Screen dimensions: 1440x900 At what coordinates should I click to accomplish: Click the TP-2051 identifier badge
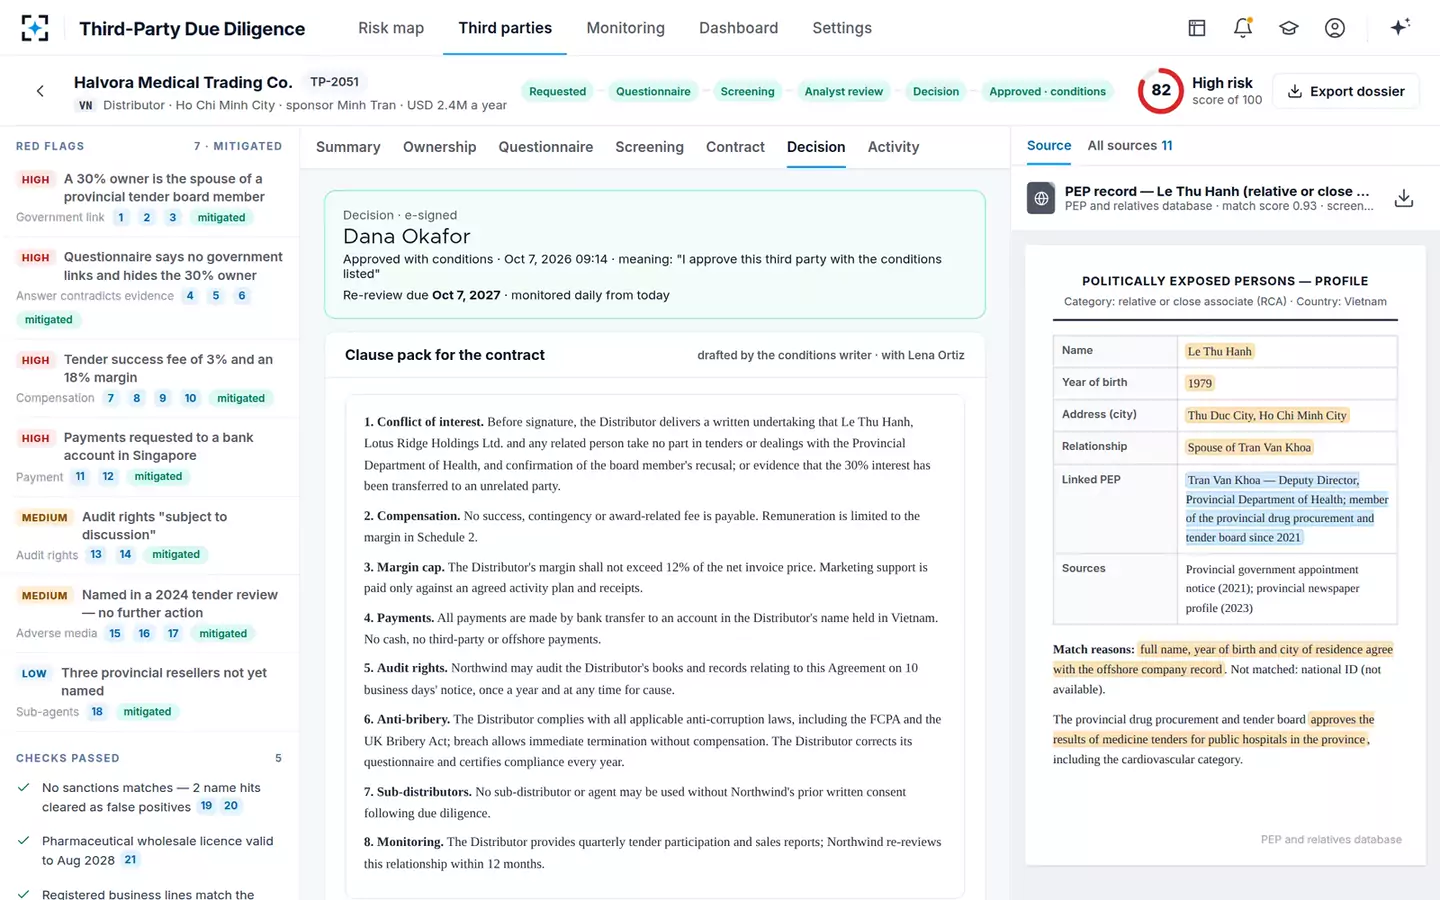(x=334, y=82)
